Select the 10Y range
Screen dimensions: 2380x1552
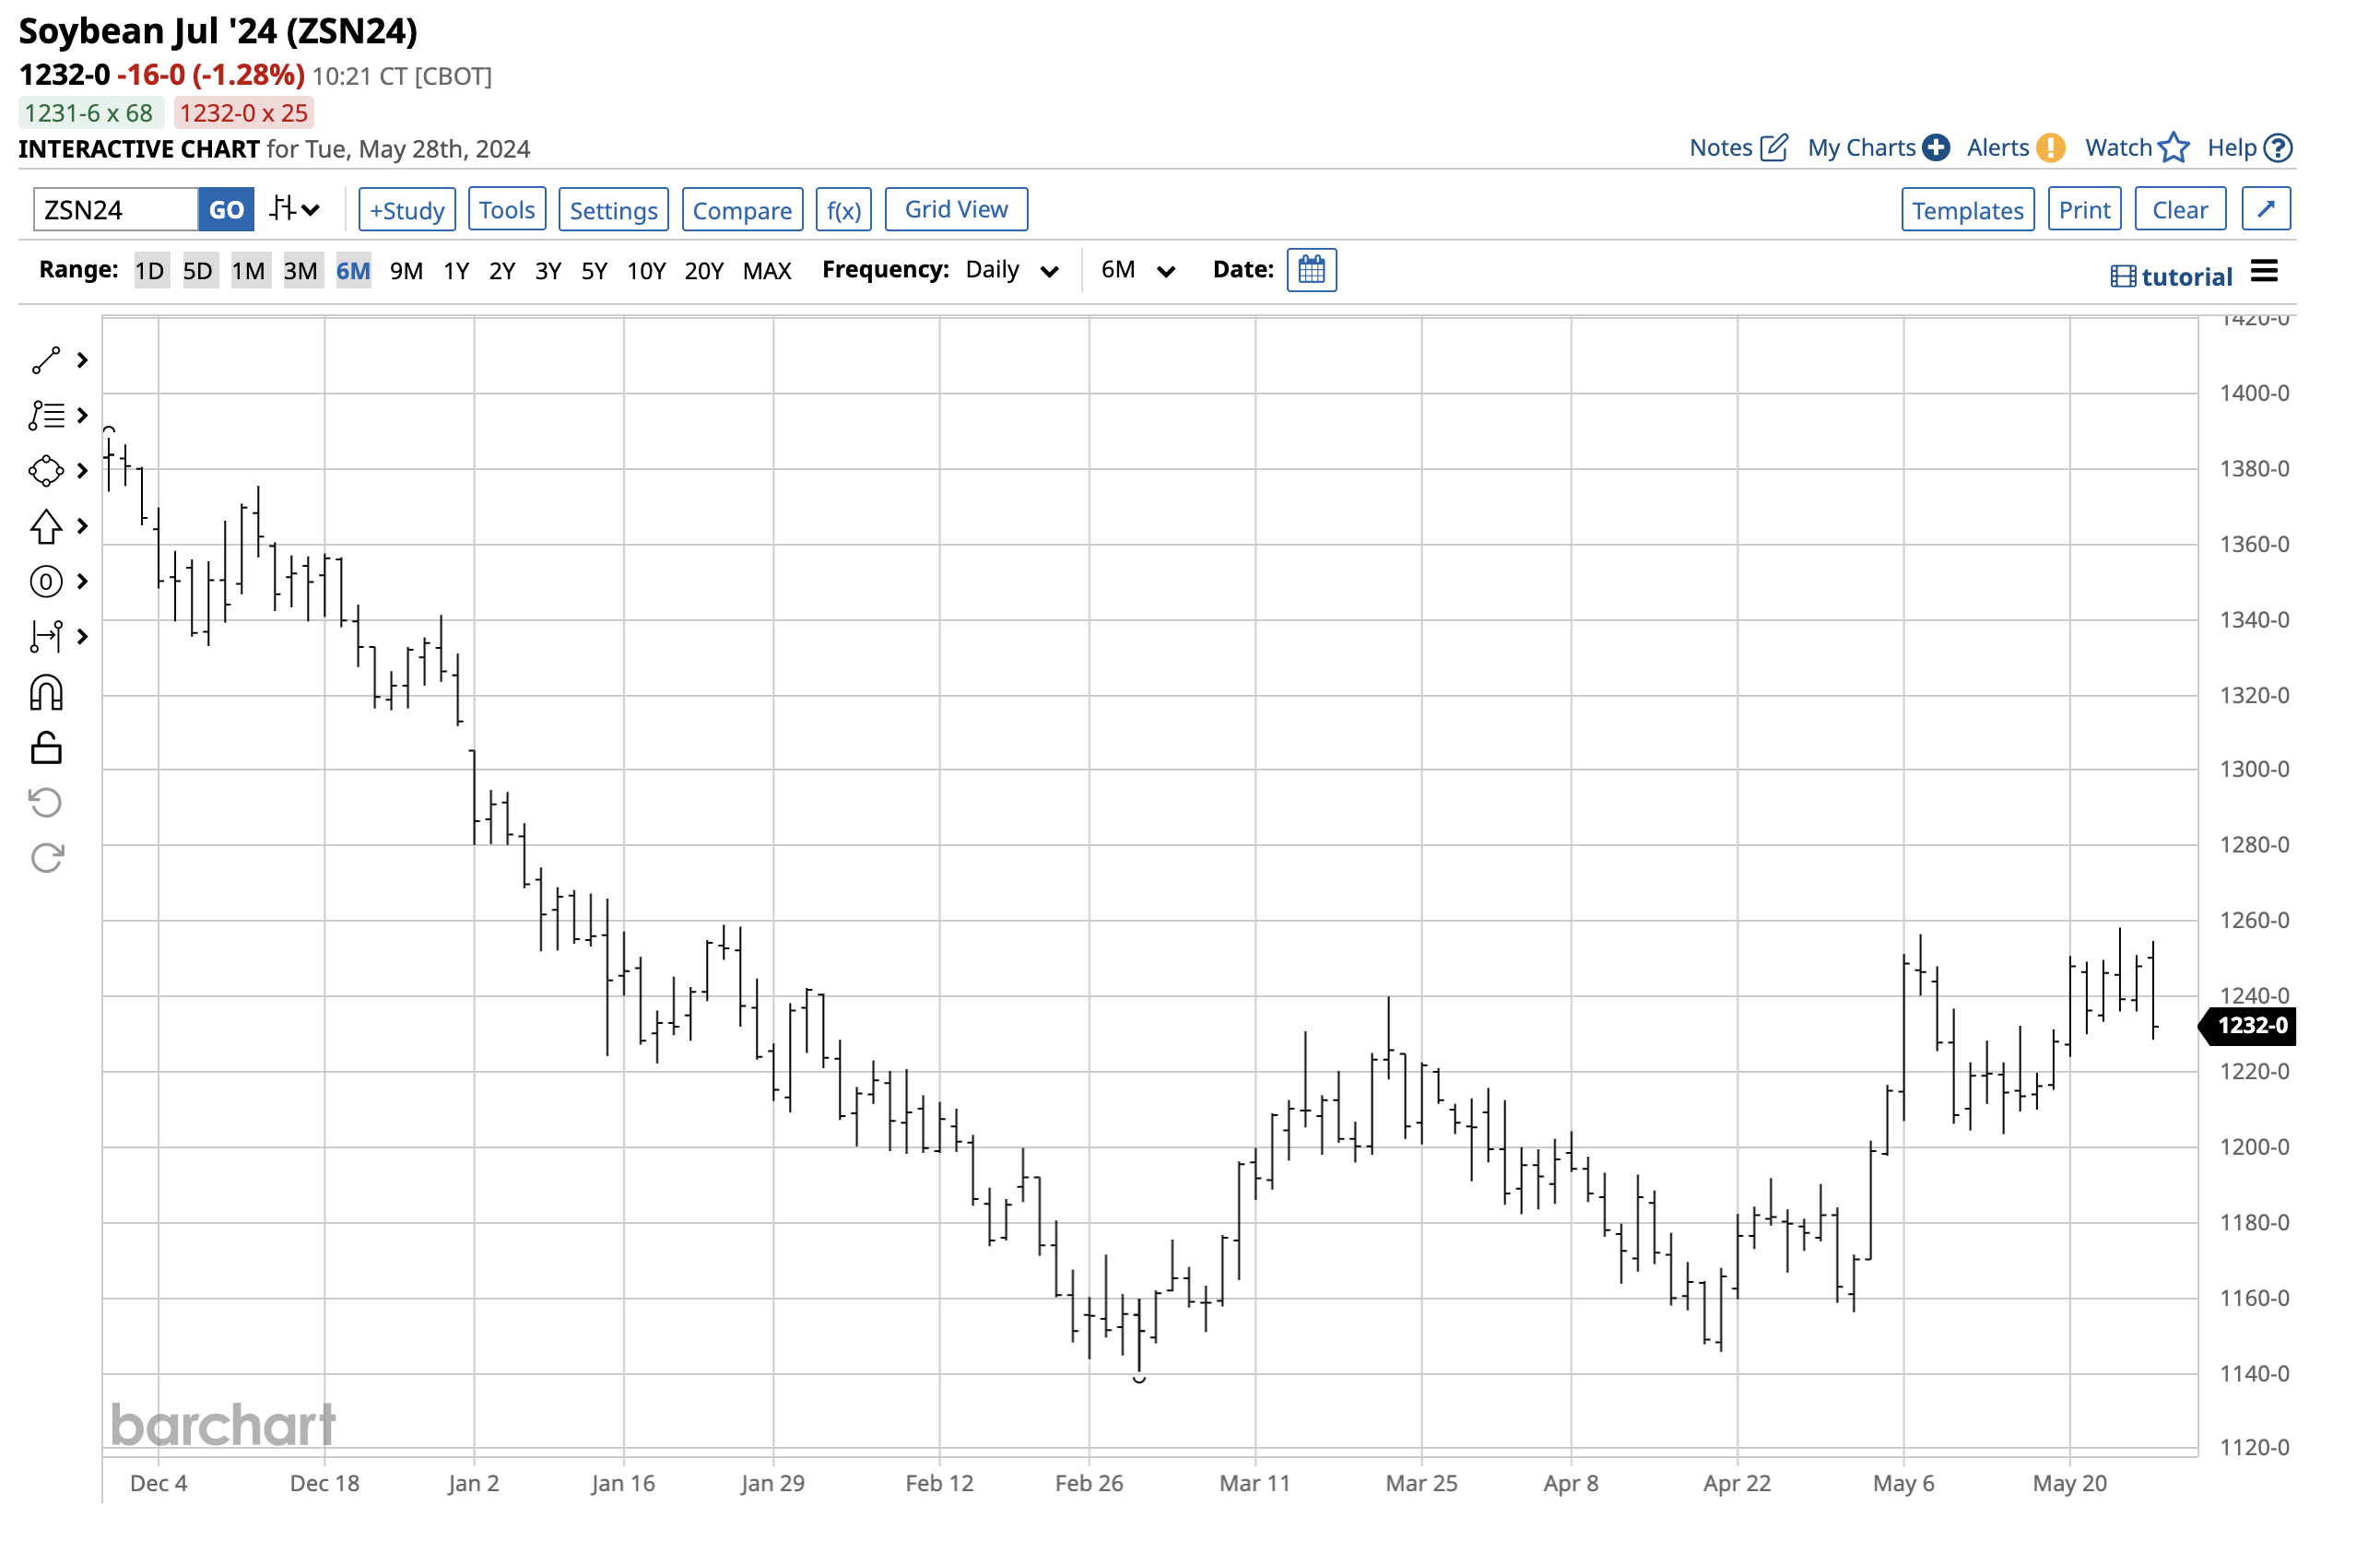coord(646,271)
